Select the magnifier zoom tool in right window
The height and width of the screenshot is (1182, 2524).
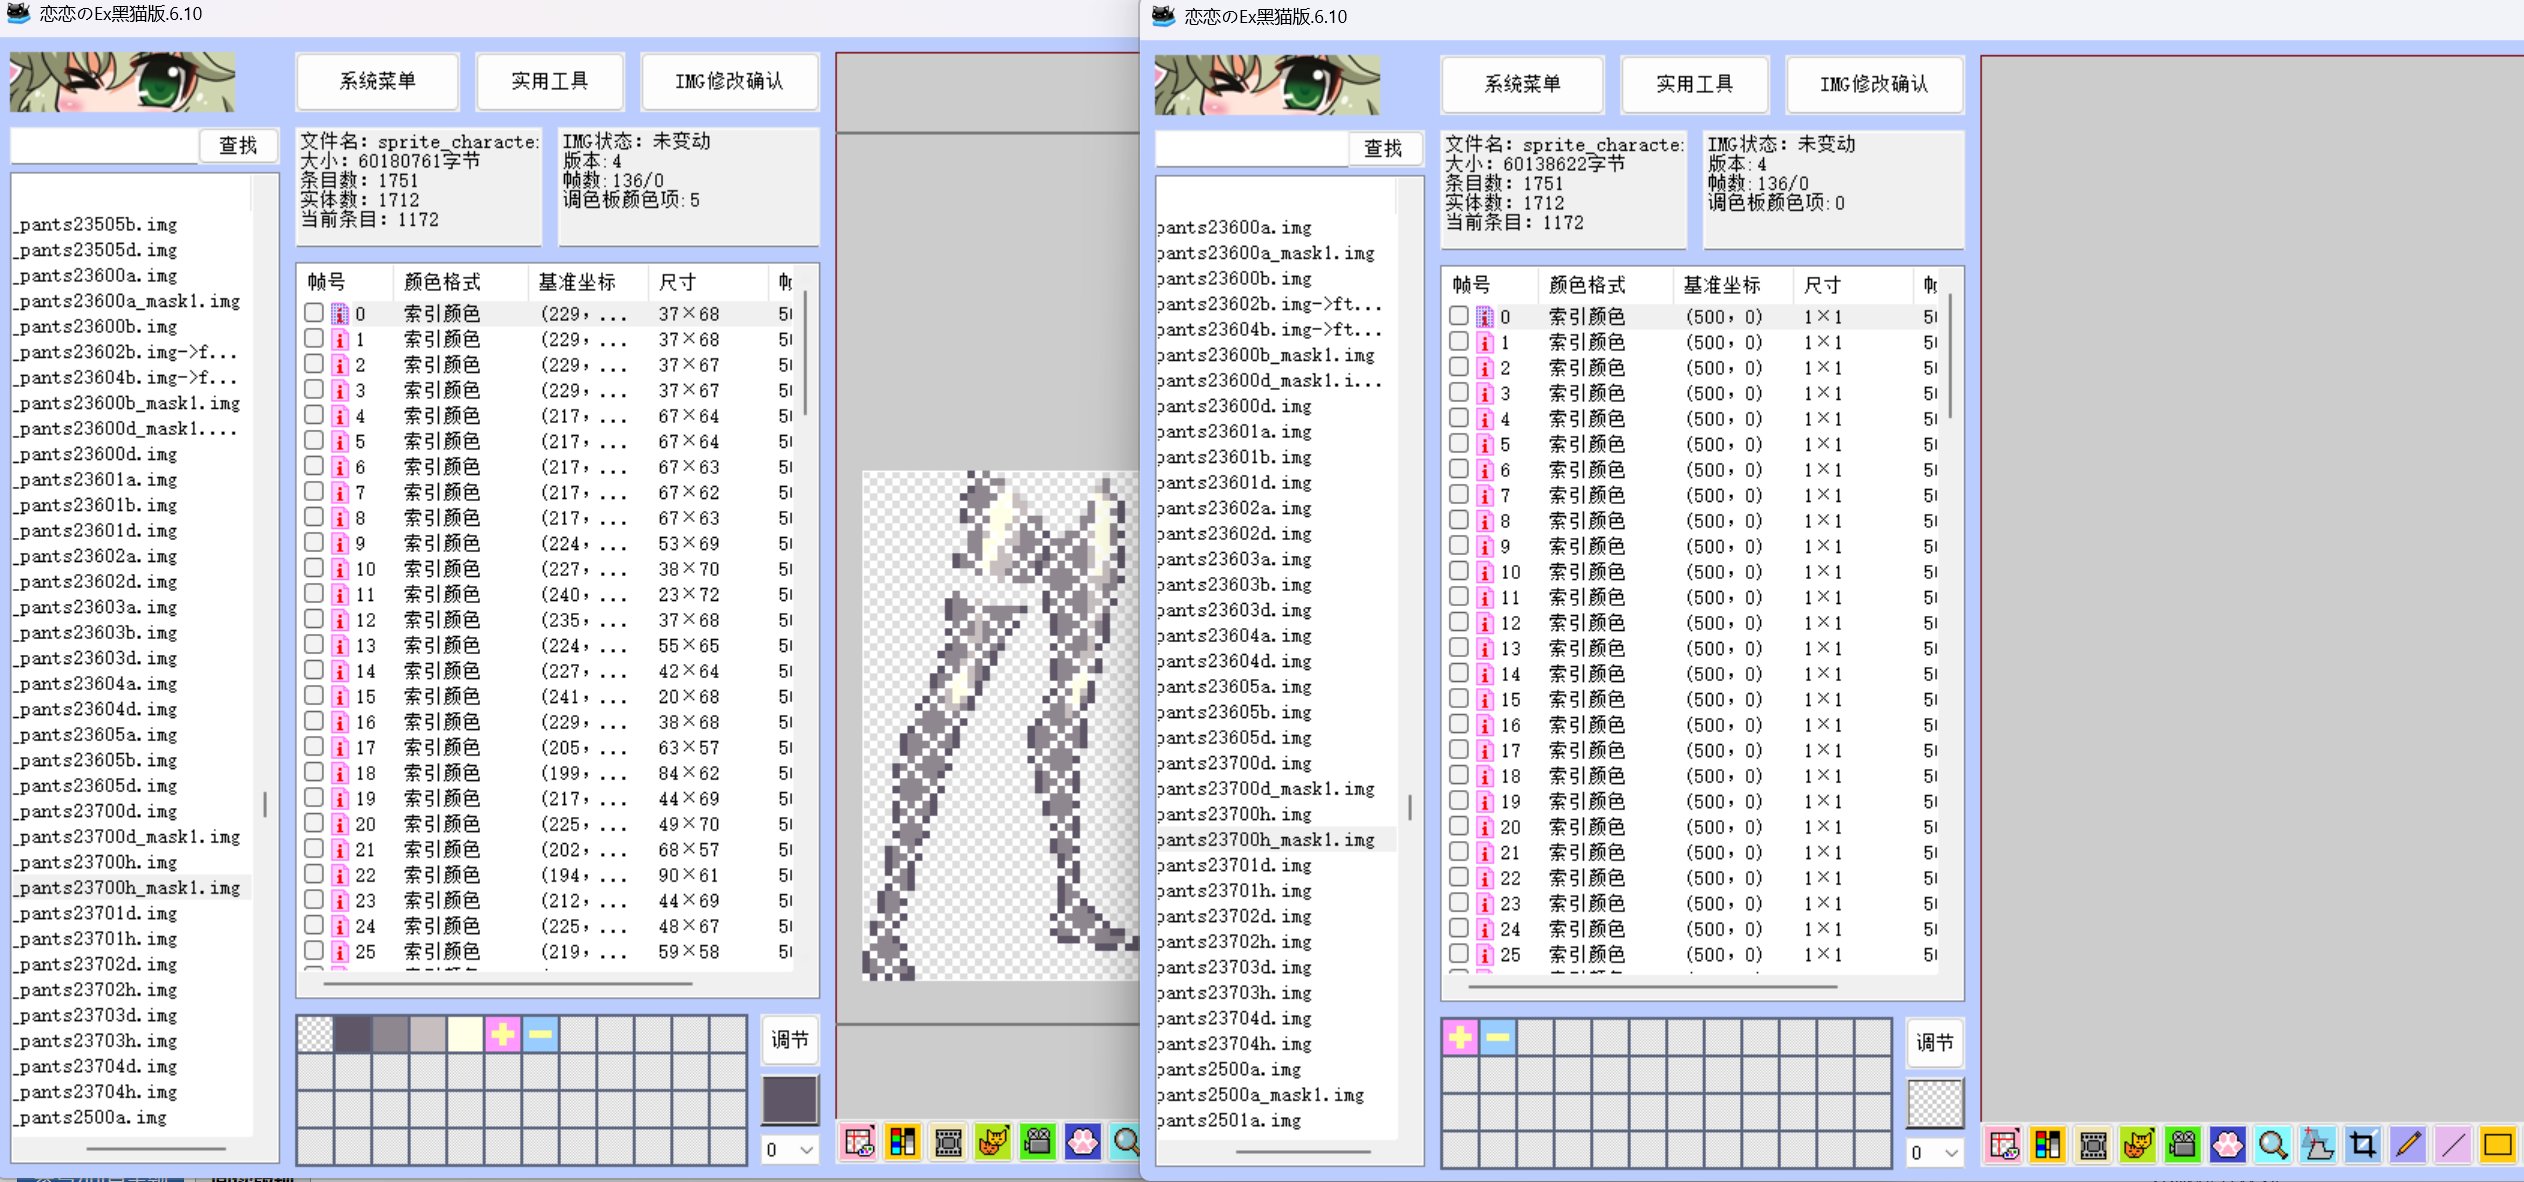point(2273,1145)
